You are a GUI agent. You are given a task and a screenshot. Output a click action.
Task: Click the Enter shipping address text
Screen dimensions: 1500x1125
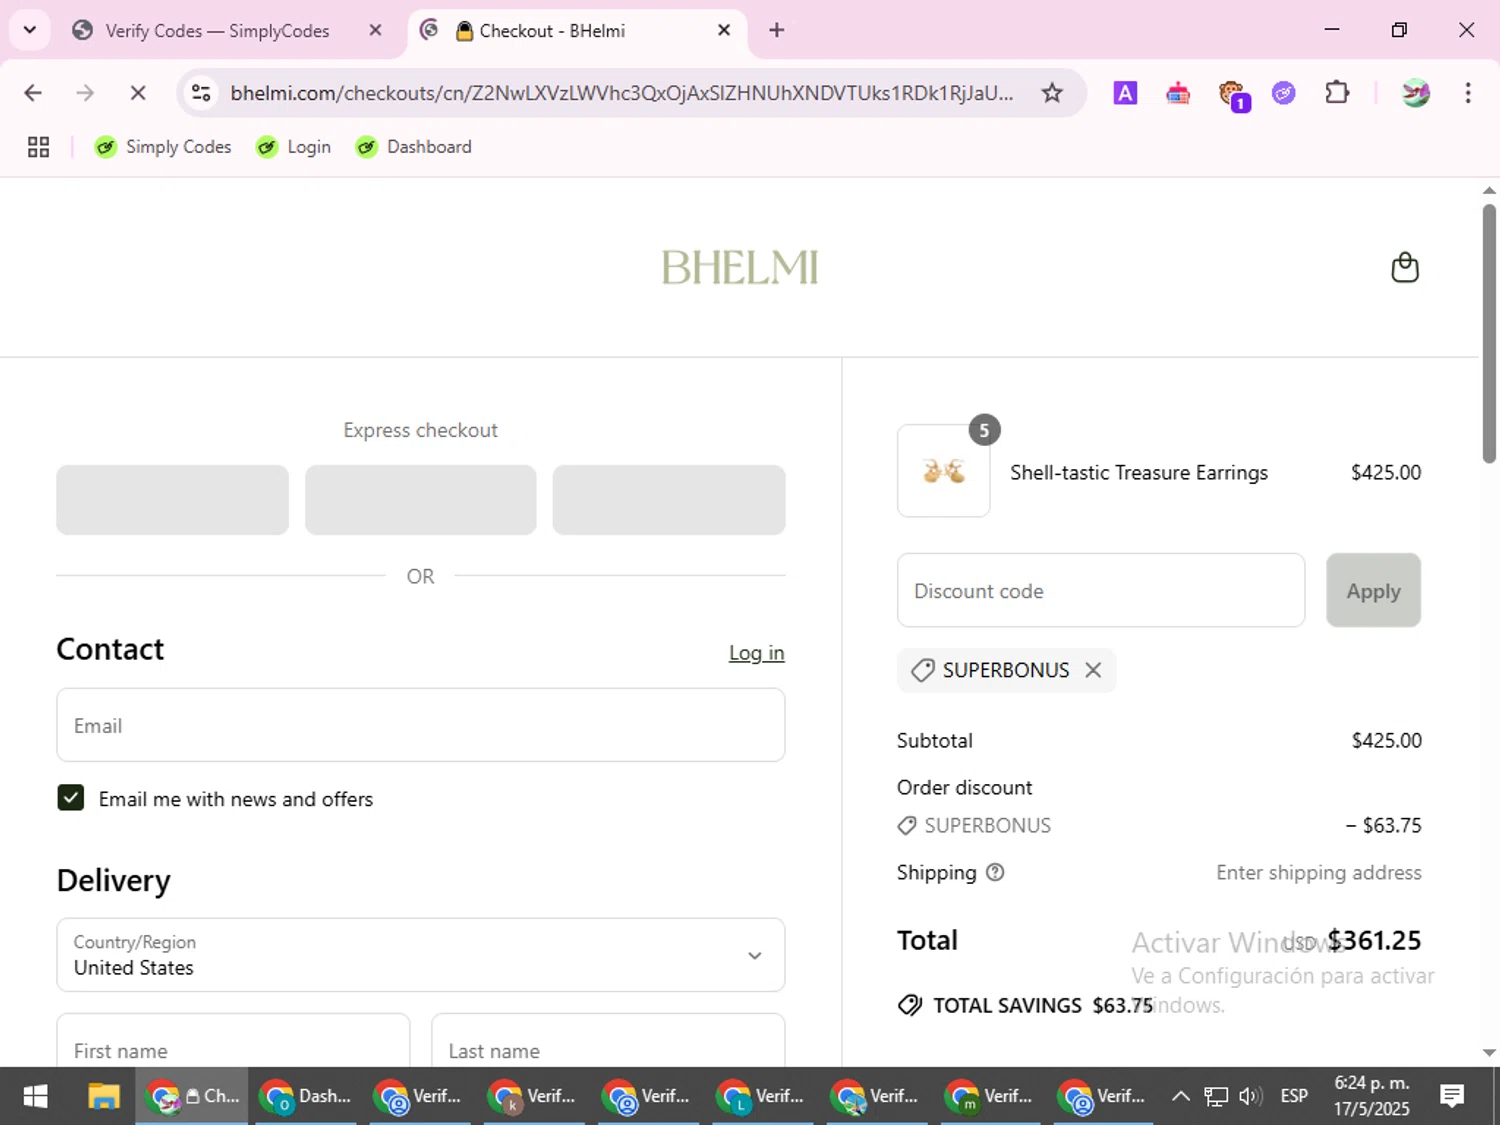[x=1319, y=872]
